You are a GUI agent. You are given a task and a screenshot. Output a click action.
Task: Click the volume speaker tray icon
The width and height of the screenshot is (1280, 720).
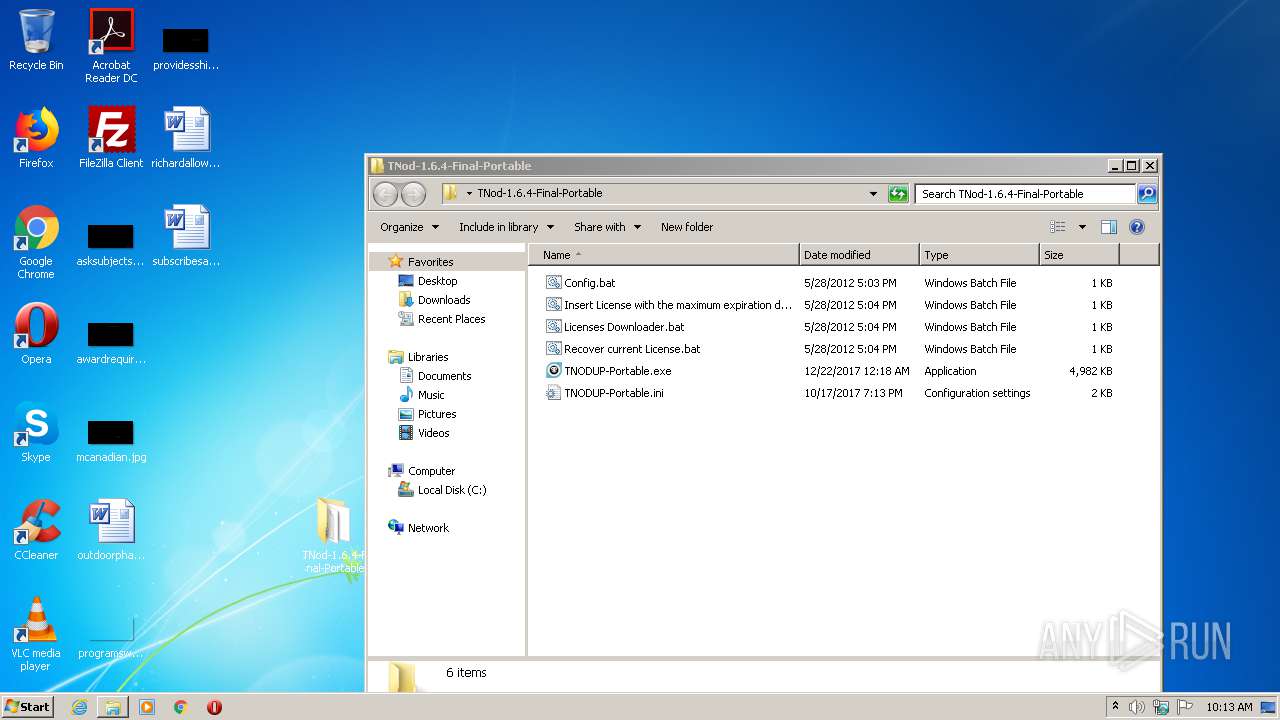click(x=1137, y=707)
